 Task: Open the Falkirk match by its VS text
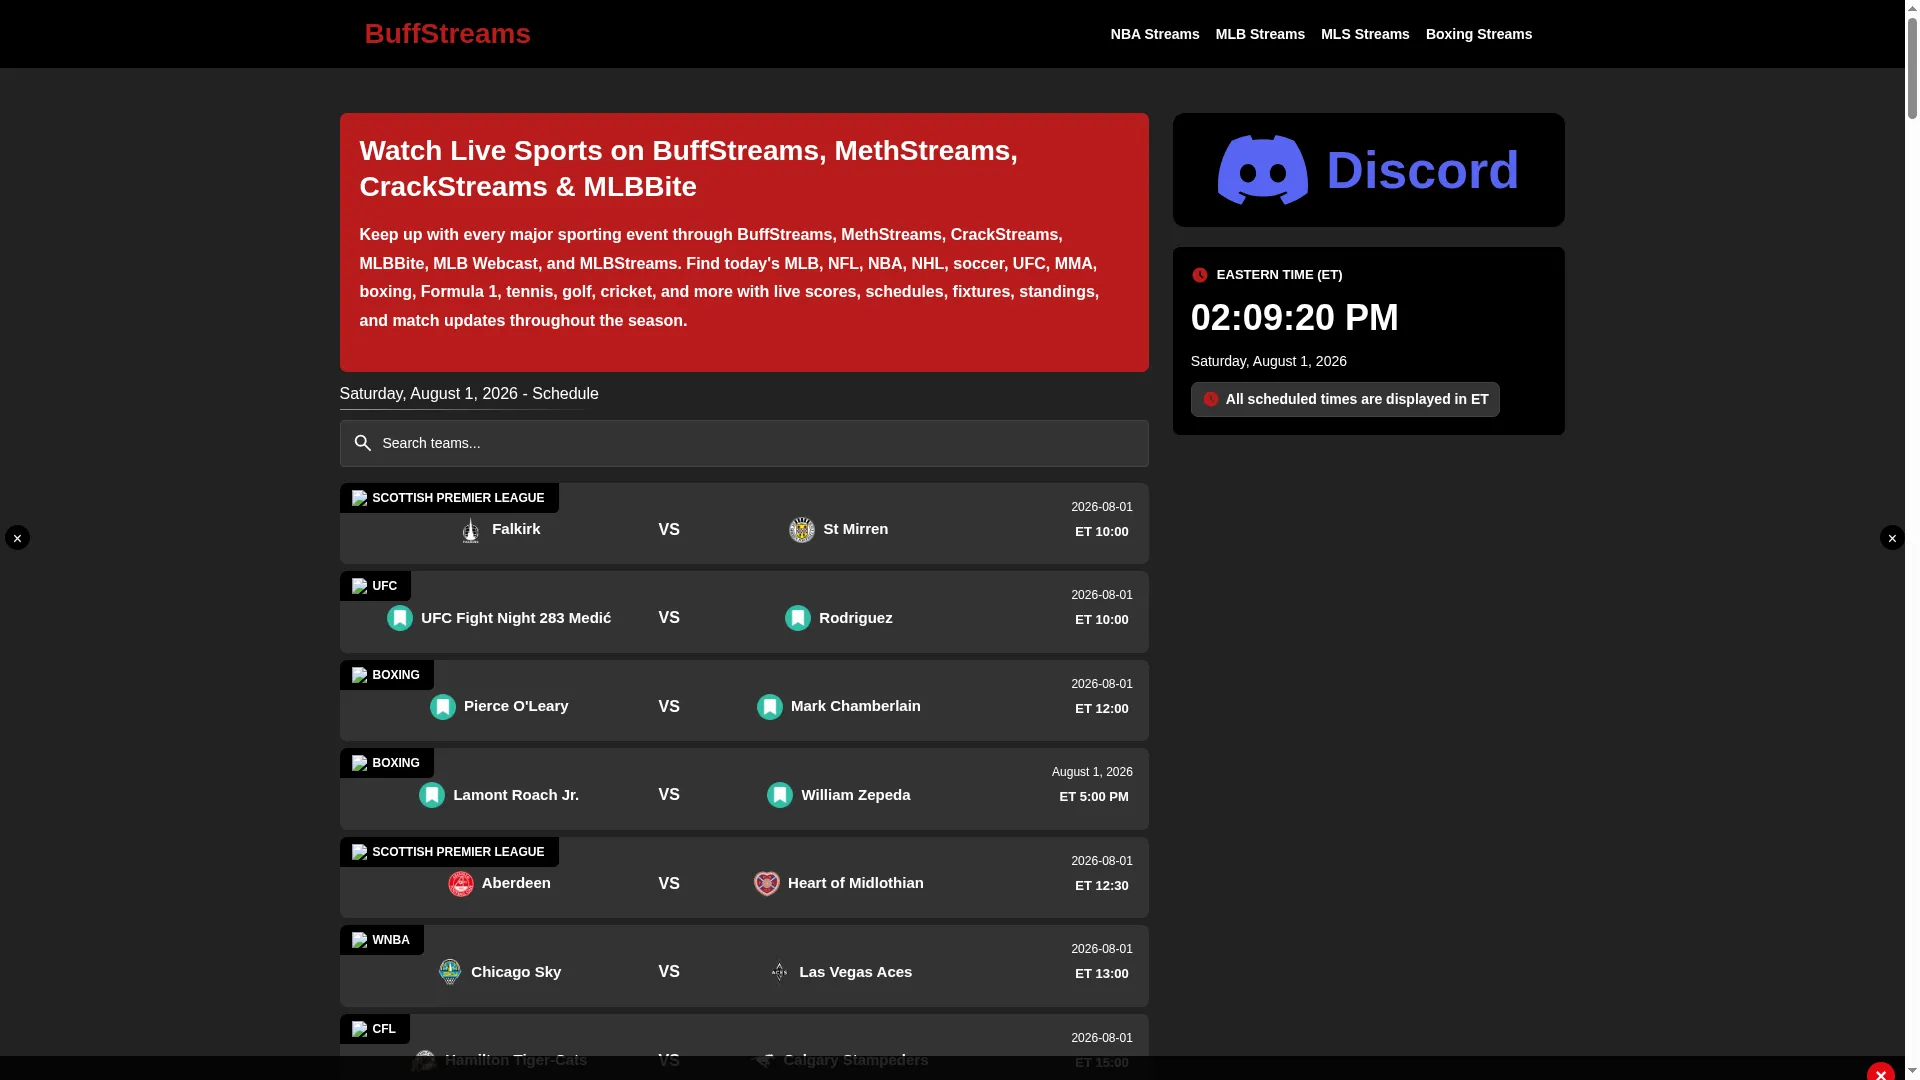pyautogui.click(x=669, y=530)
